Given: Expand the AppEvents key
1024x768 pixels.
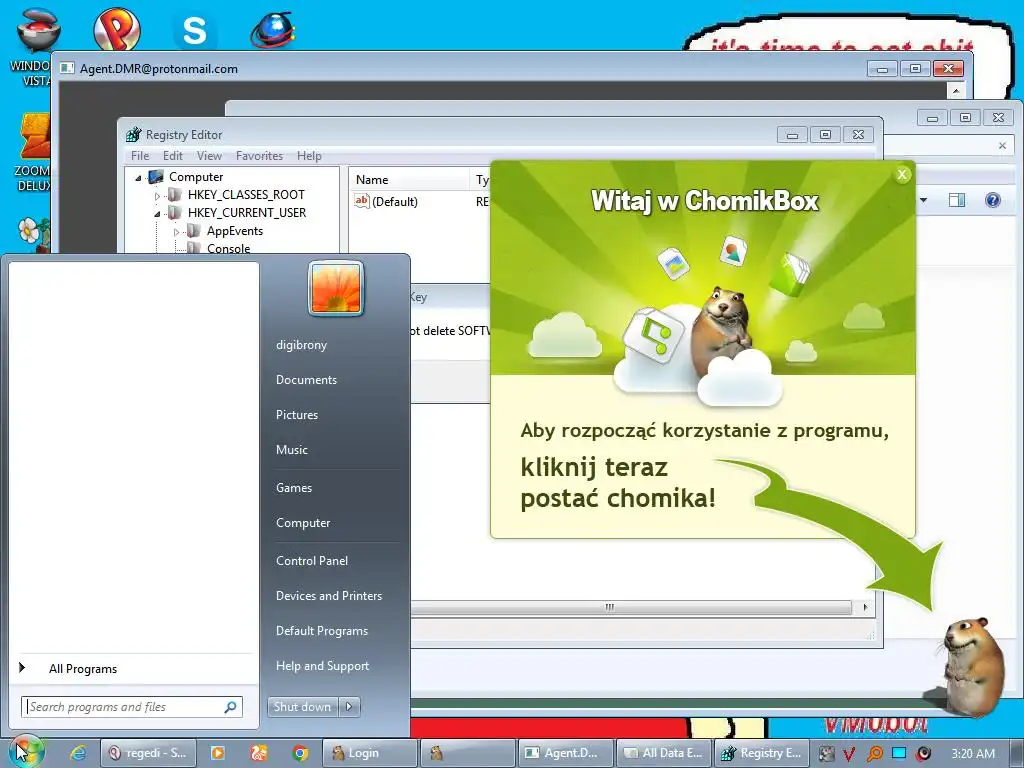Looking at the screenshot, I should [x=176, y=232].
